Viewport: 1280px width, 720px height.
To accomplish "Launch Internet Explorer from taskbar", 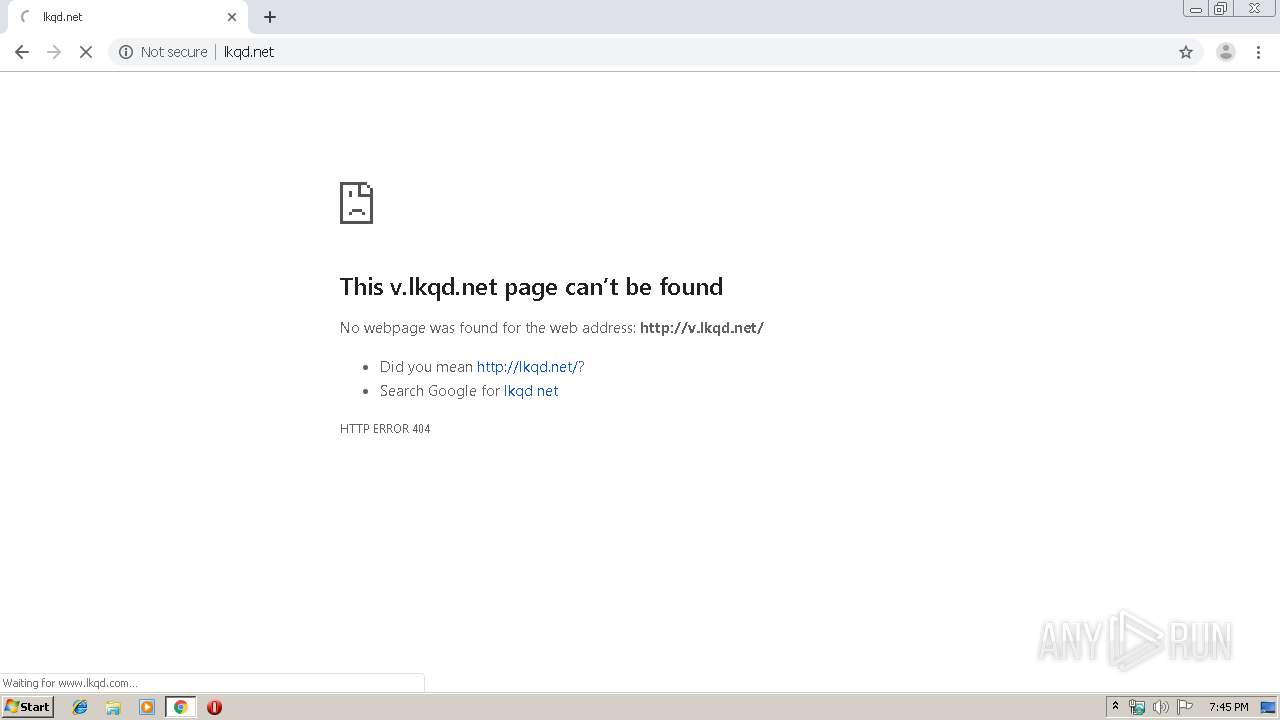I will click(80, 707).
